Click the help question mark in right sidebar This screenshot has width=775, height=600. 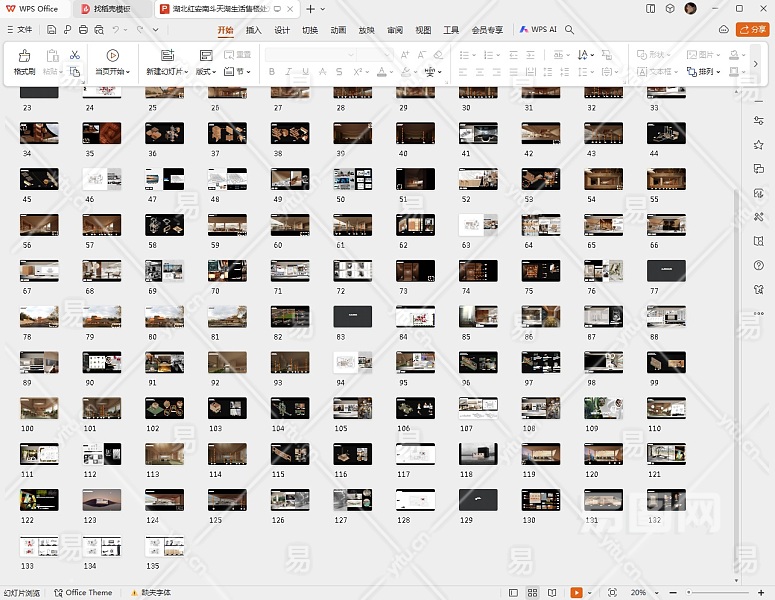[x=759, y=265]
